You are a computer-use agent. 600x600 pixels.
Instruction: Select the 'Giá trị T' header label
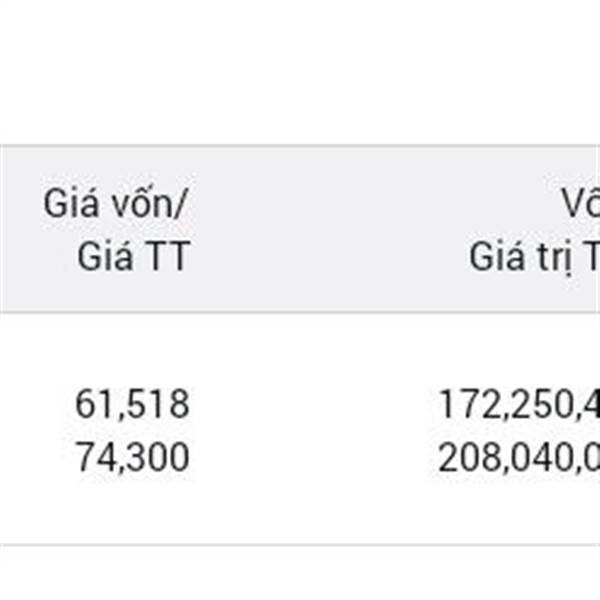pyautogui.click(x=534, y=258)
